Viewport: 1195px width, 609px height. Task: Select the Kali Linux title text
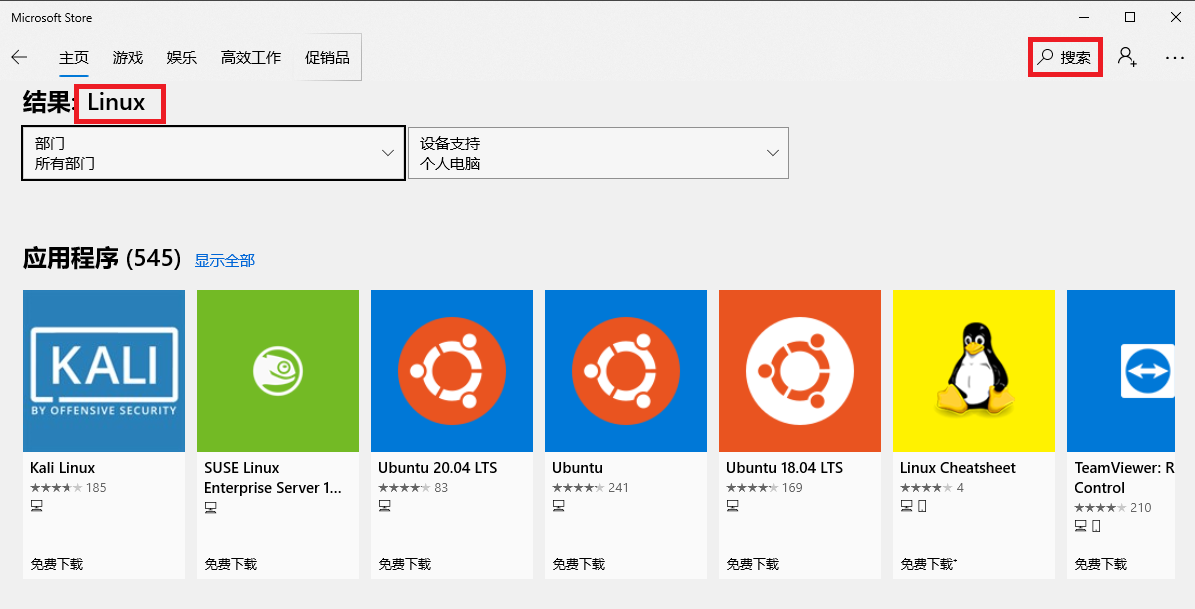62,468
